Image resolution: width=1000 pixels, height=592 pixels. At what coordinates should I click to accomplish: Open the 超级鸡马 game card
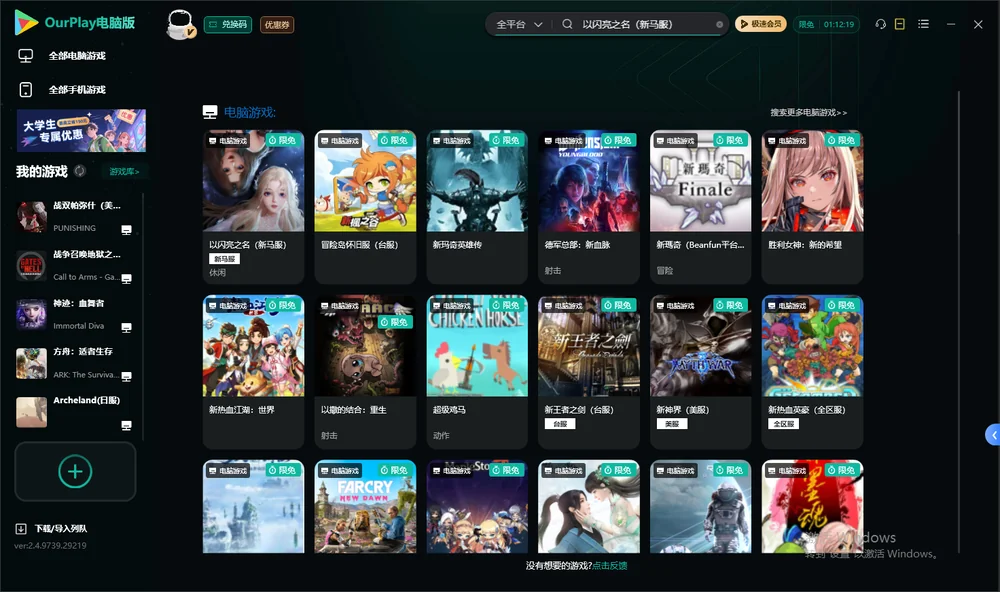477,372
